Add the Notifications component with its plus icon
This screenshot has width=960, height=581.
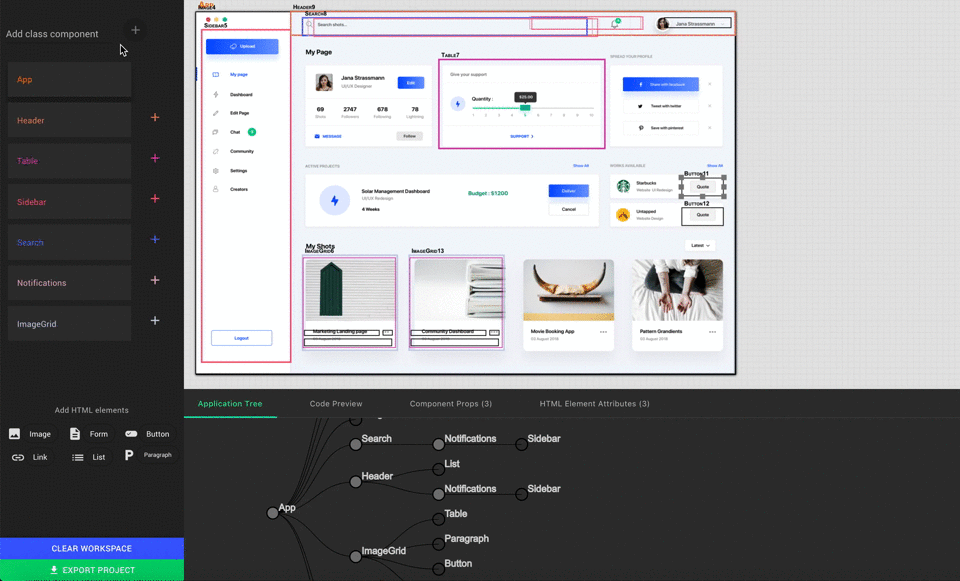(x=155, y=280)
